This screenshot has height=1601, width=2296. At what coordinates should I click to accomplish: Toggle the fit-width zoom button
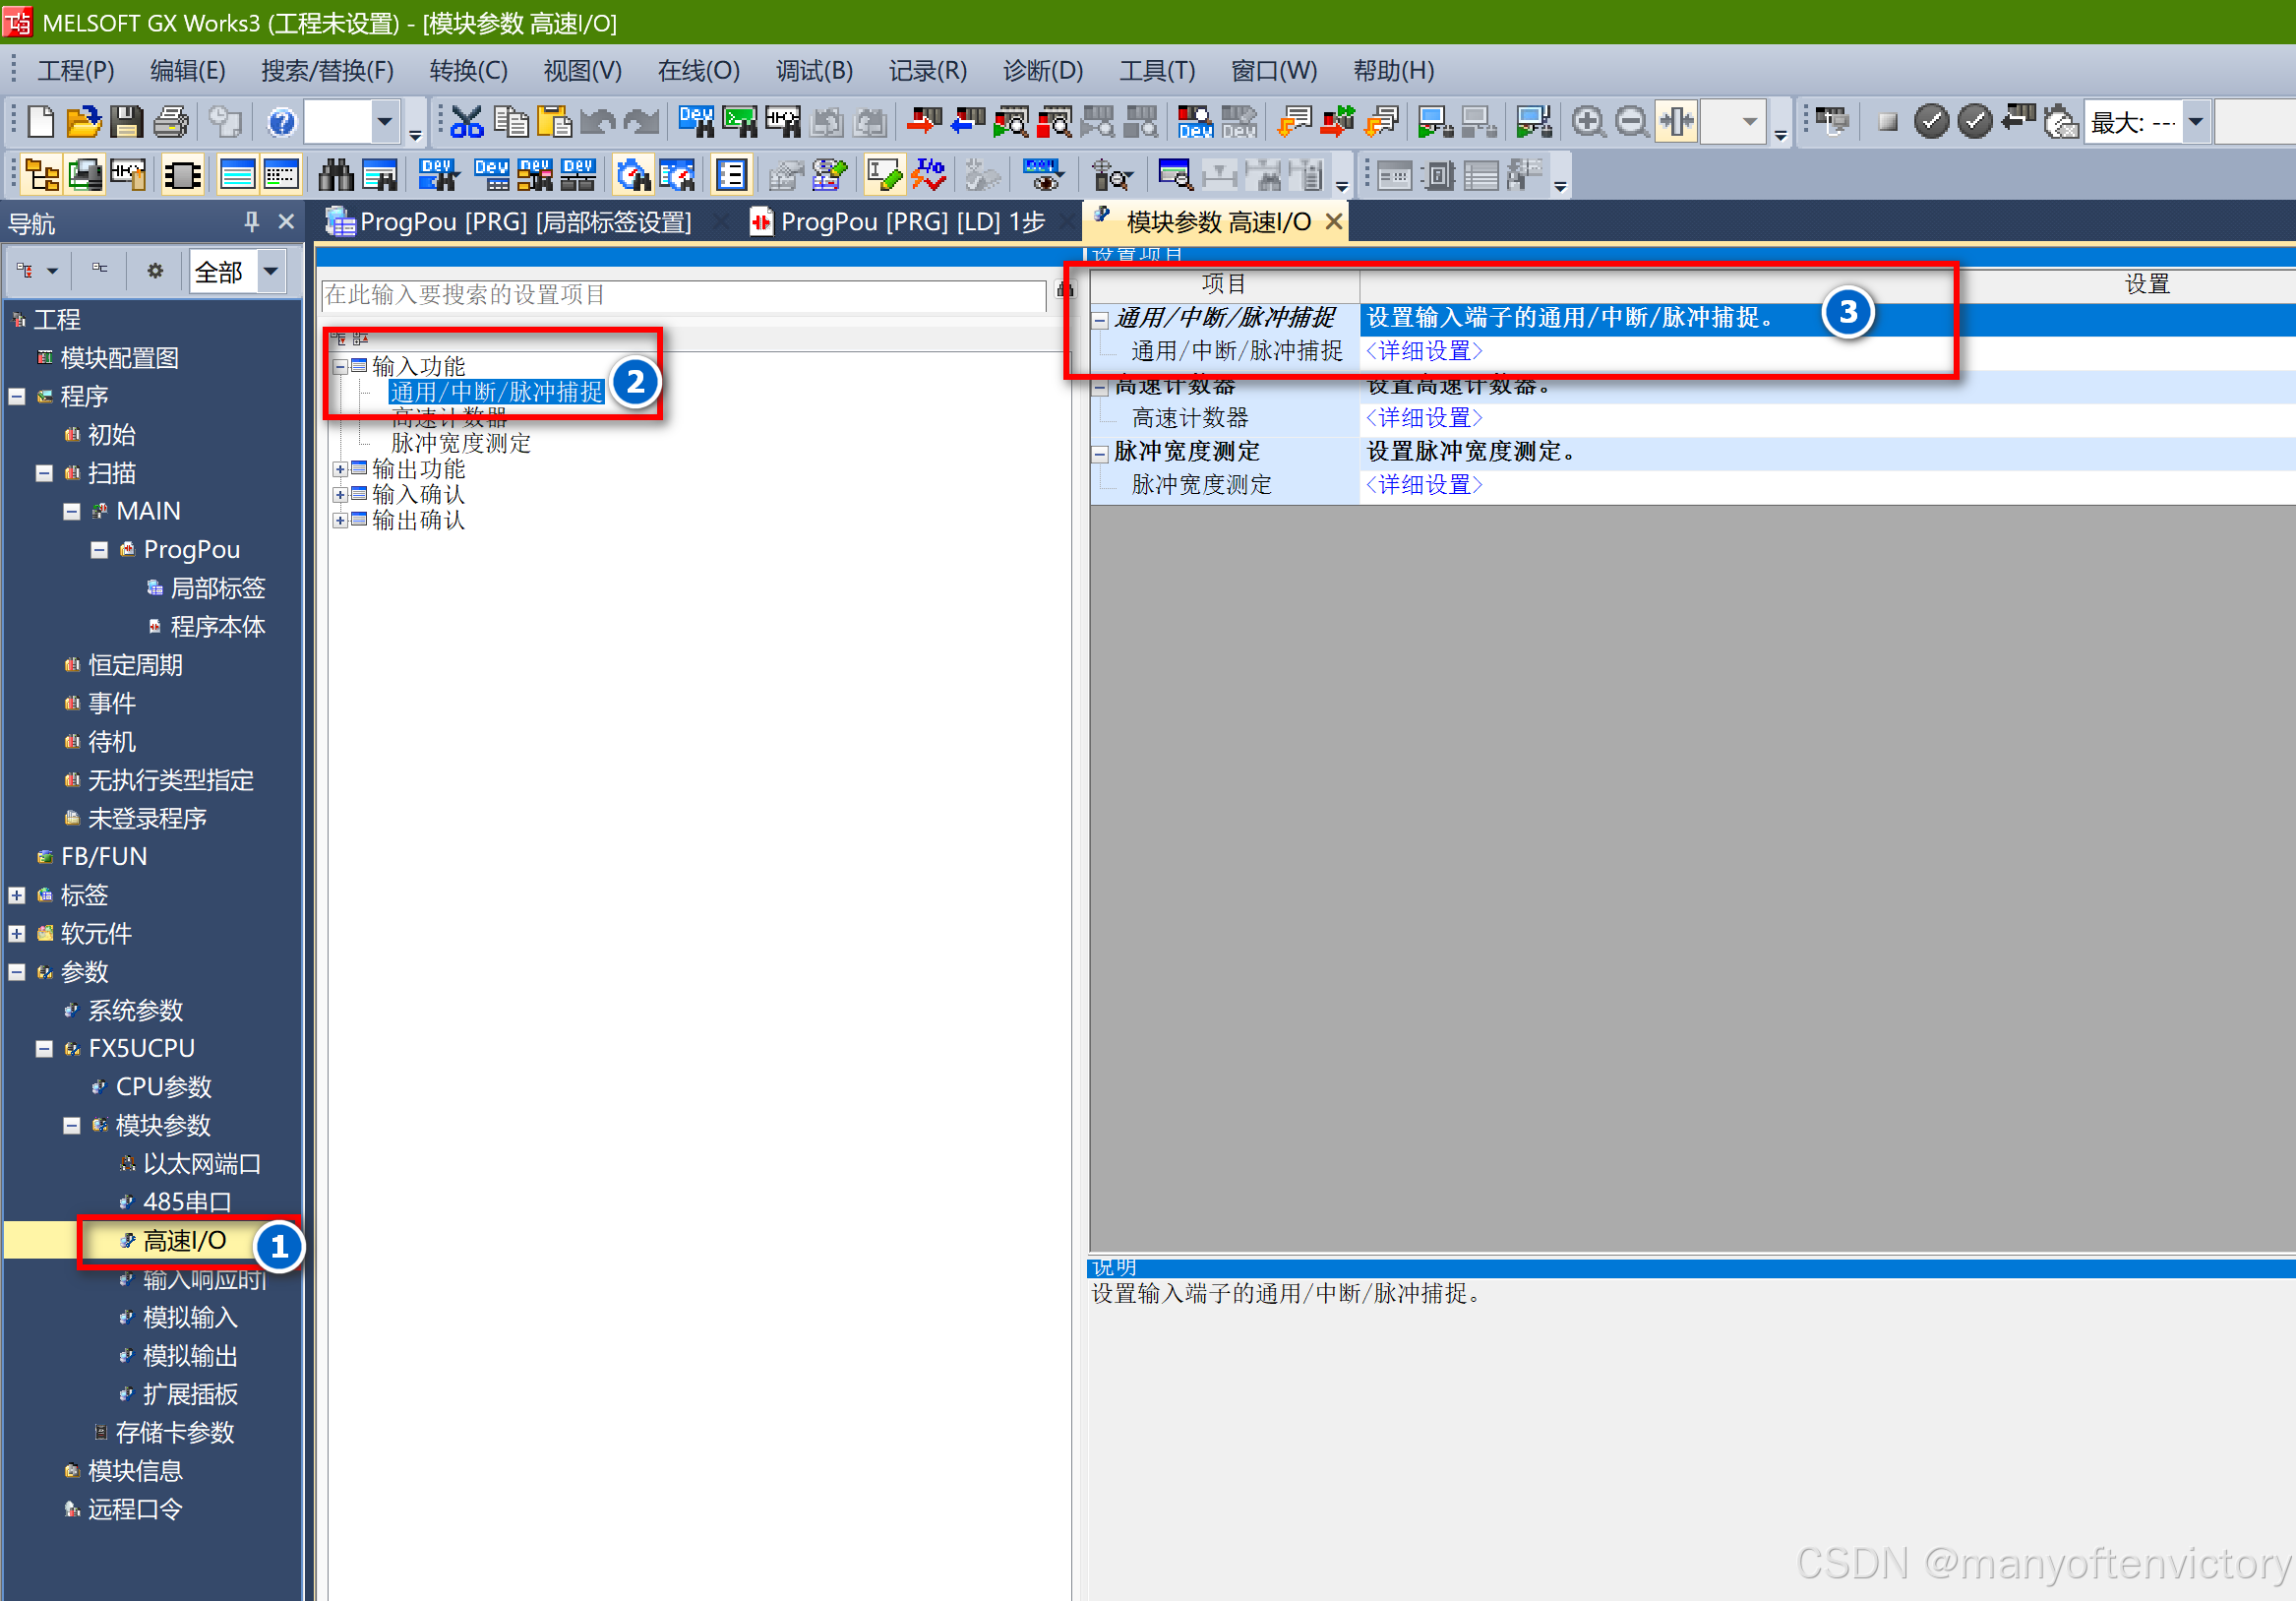coord(1676,122)
